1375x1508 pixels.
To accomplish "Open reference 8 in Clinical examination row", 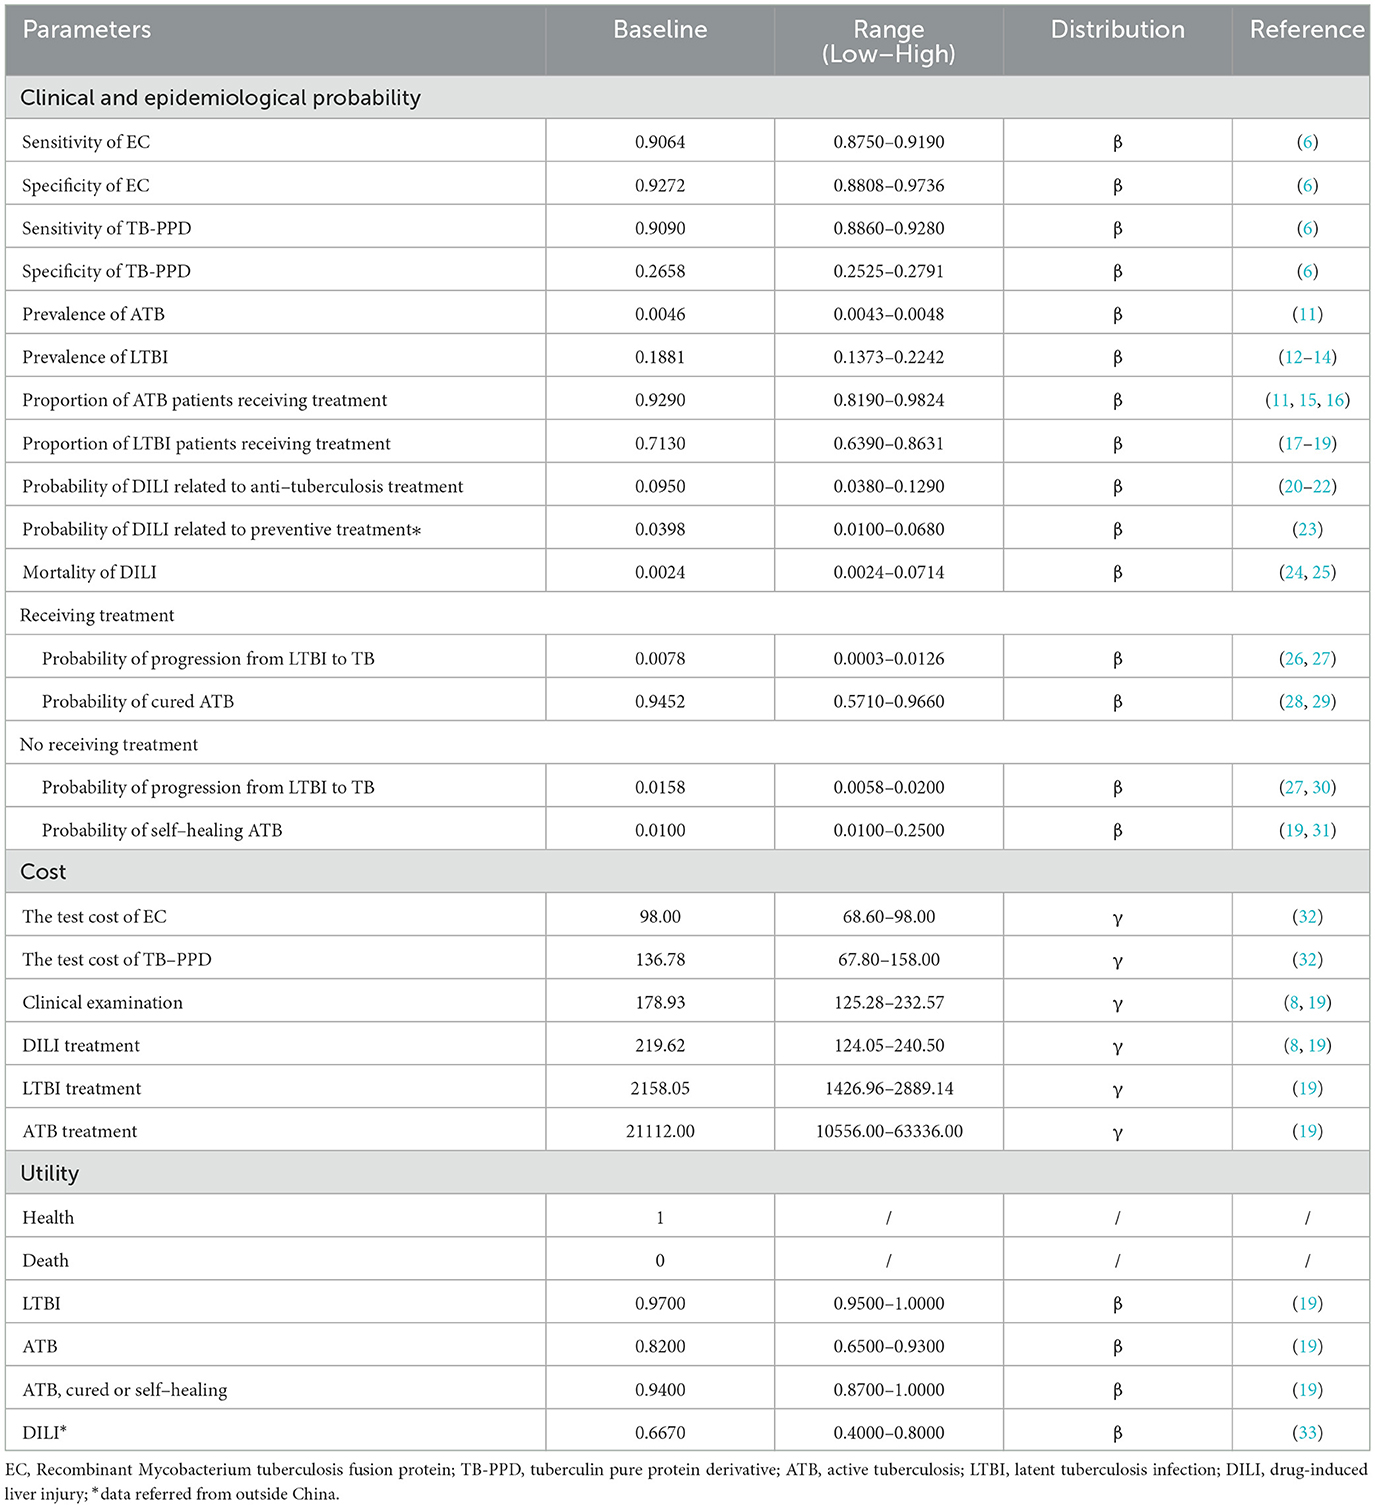I will coord(1294,1002).
